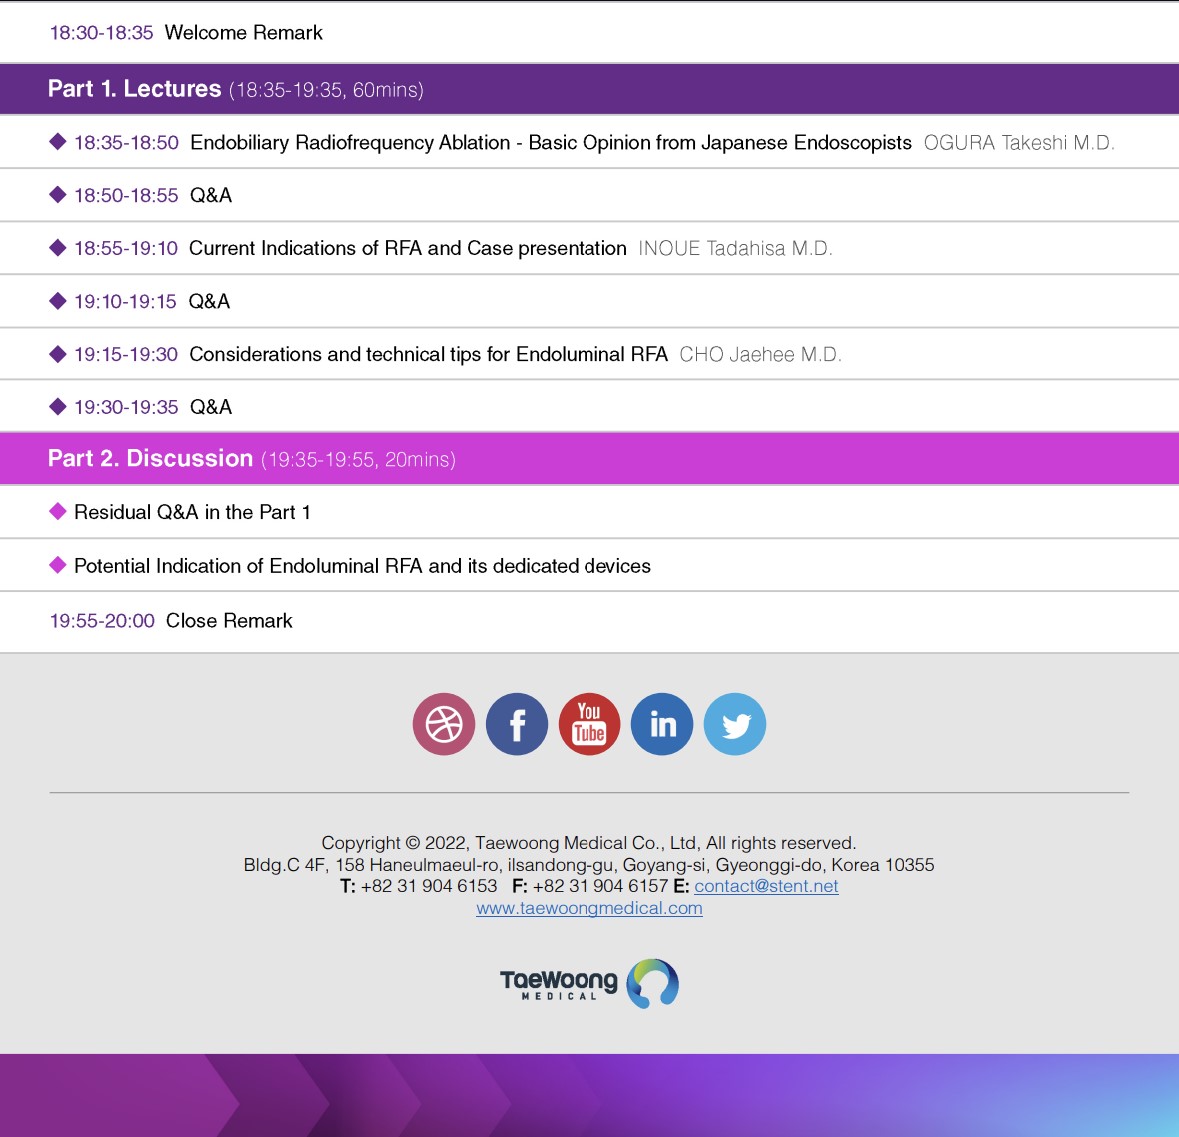
Task: Click the pink diamond beside Residual Q&A
Action: point(58,512)
